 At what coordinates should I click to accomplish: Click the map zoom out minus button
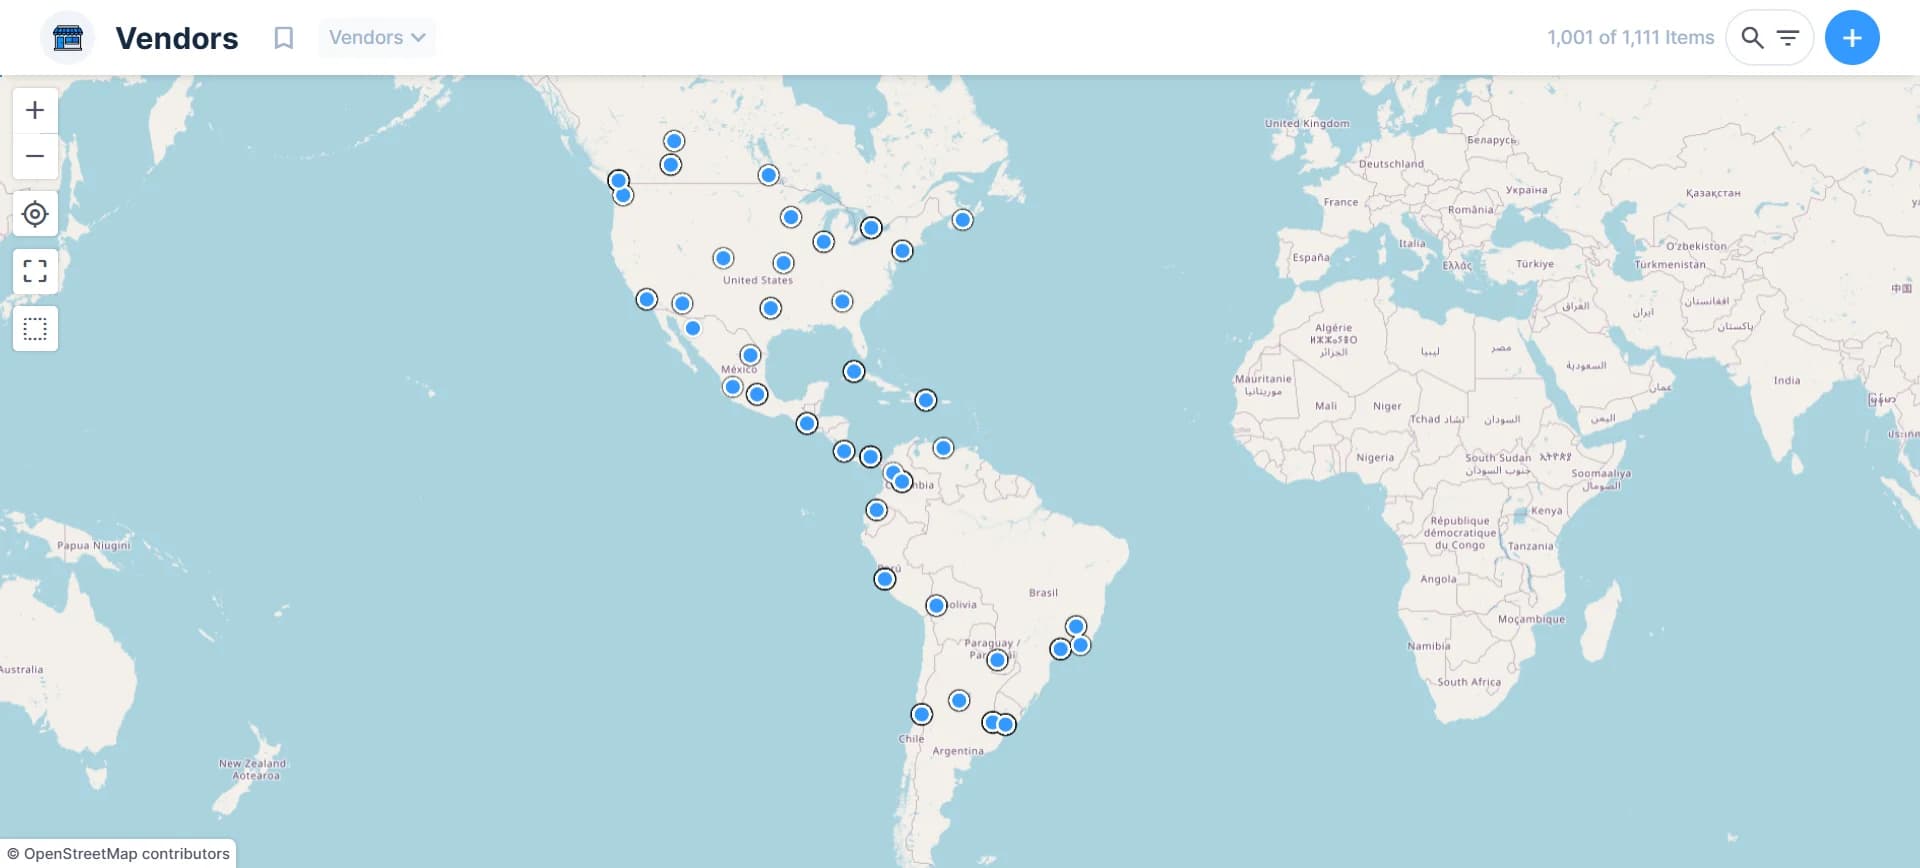(x=35, y=157)
